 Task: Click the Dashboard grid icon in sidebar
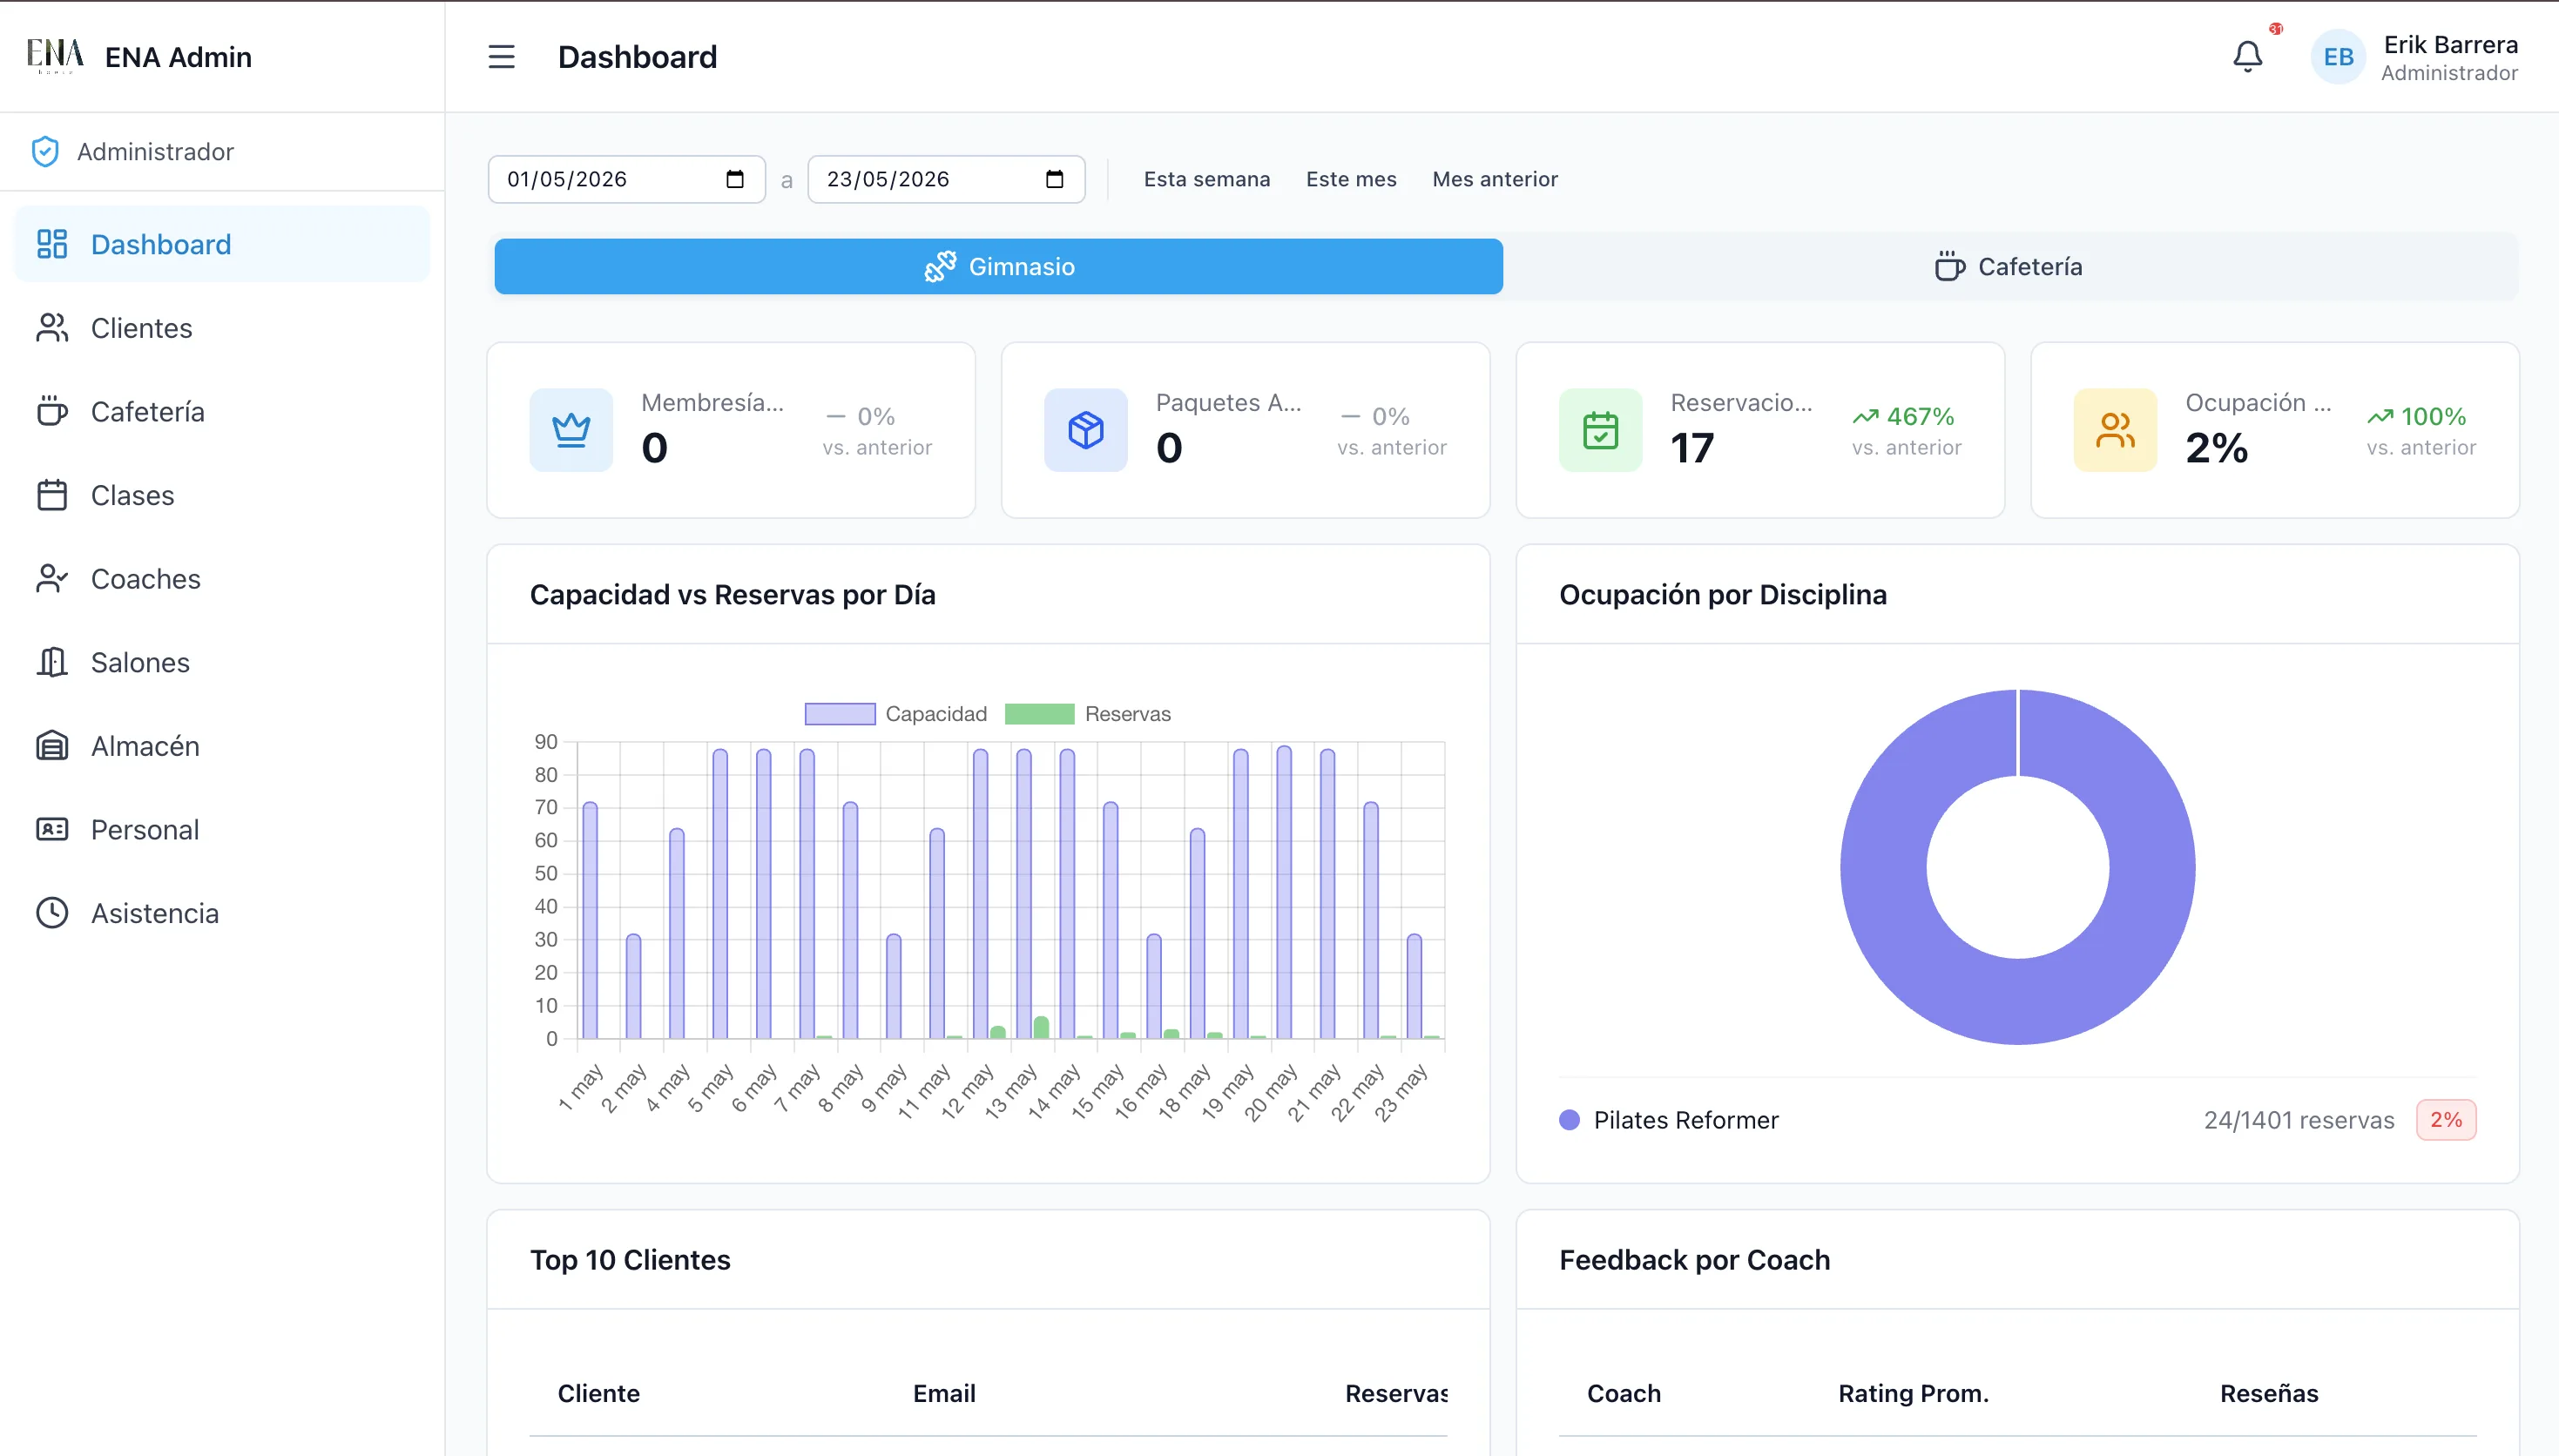(52, 244)
